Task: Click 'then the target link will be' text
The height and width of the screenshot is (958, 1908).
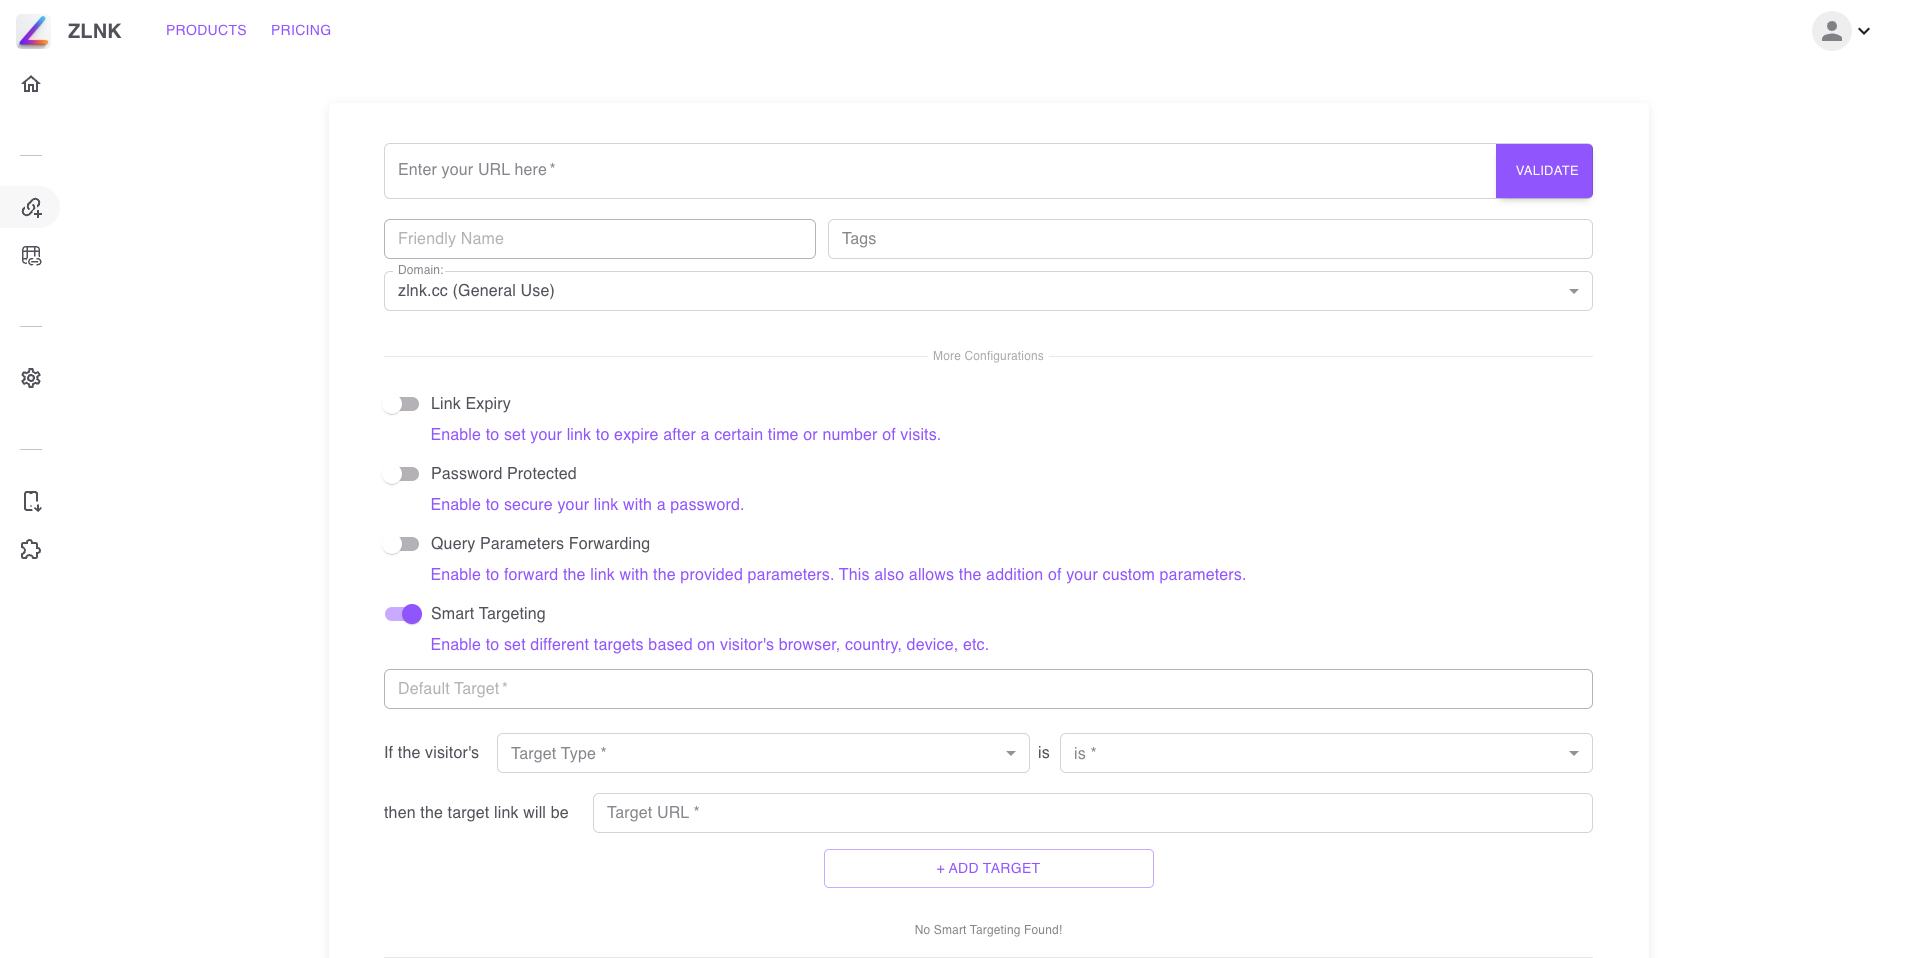Action: (x=476, y=813)
